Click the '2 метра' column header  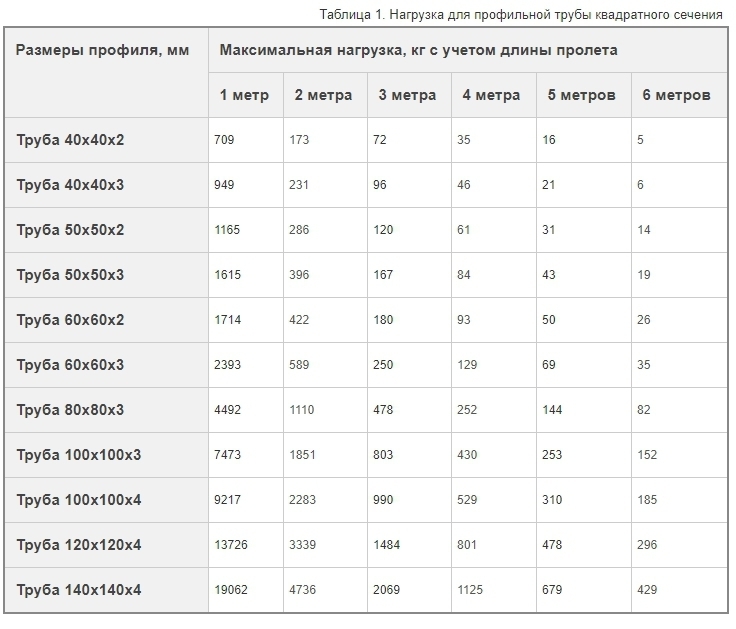(323, 96)
